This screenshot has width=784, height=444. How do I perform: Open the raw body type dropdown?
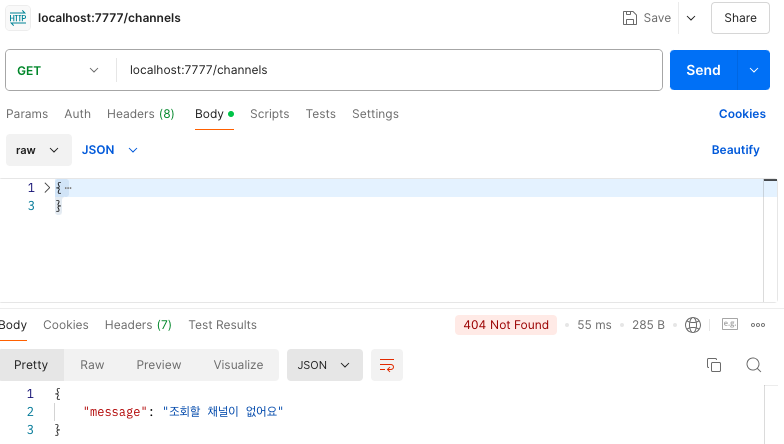pos(38,150)
